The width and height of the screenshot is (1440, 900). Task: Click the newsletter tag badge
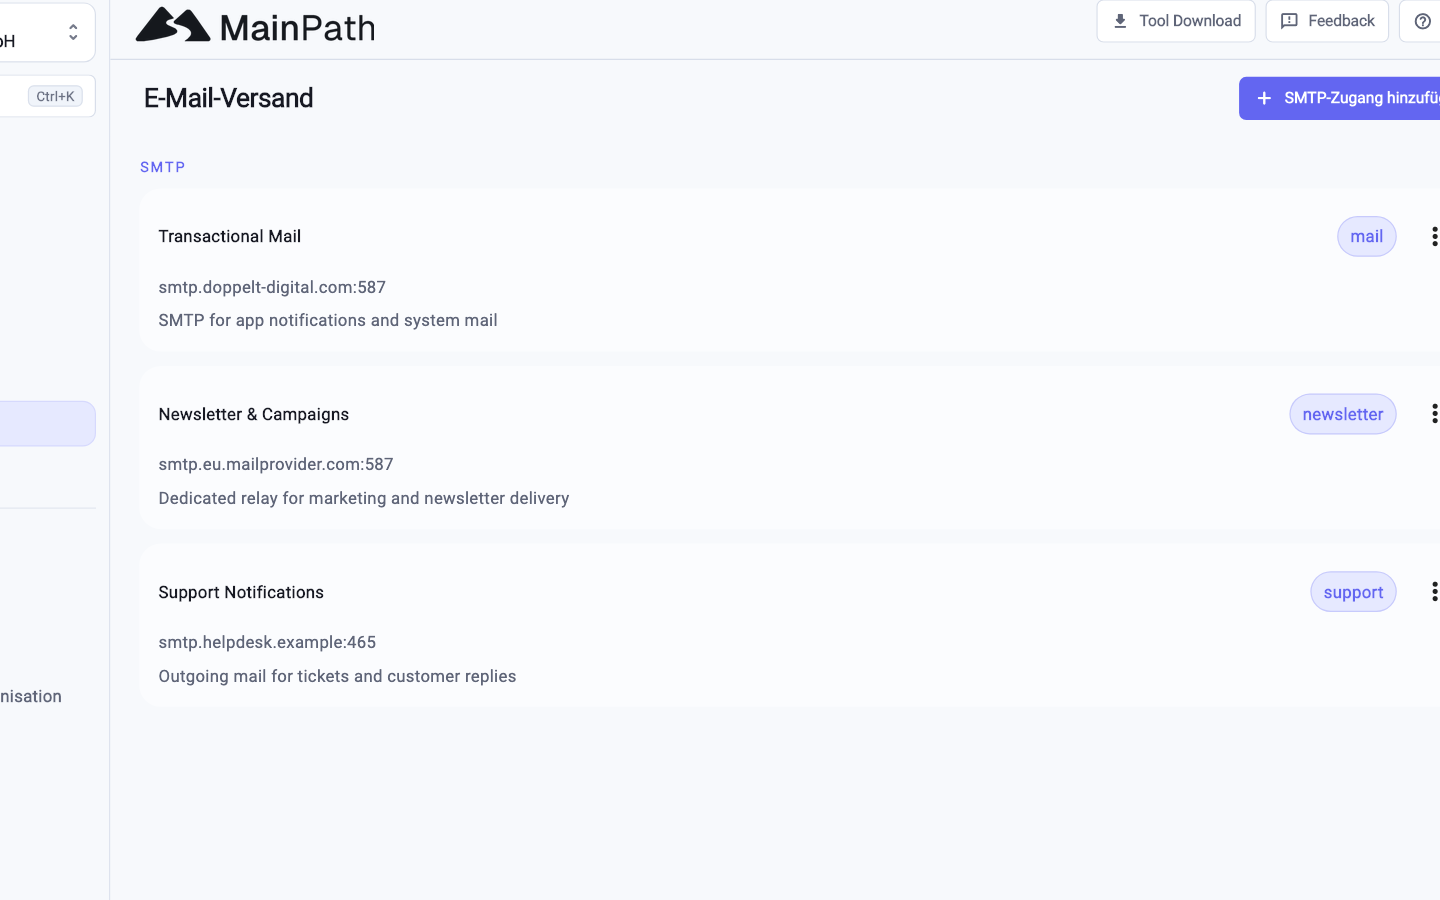point(1342,414)
